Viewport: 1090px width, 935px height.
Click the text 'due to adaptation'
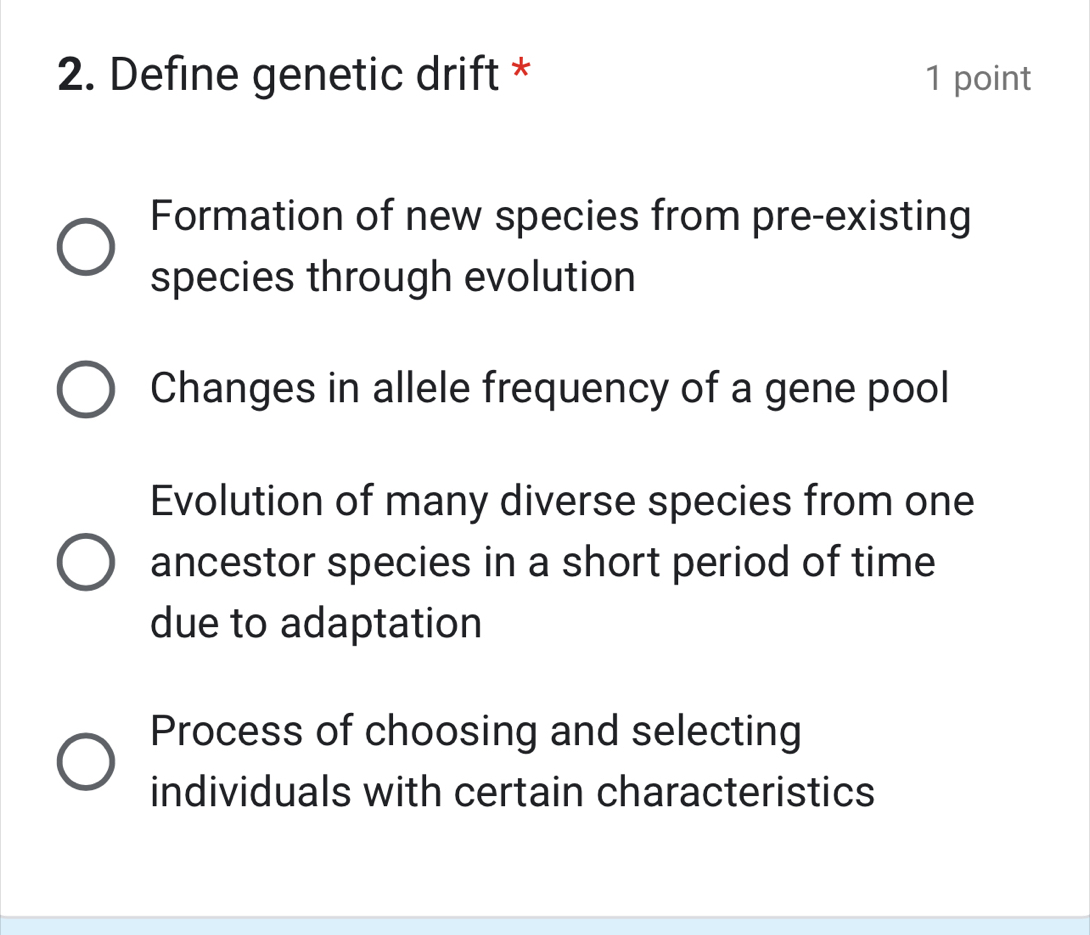[316, 623]
